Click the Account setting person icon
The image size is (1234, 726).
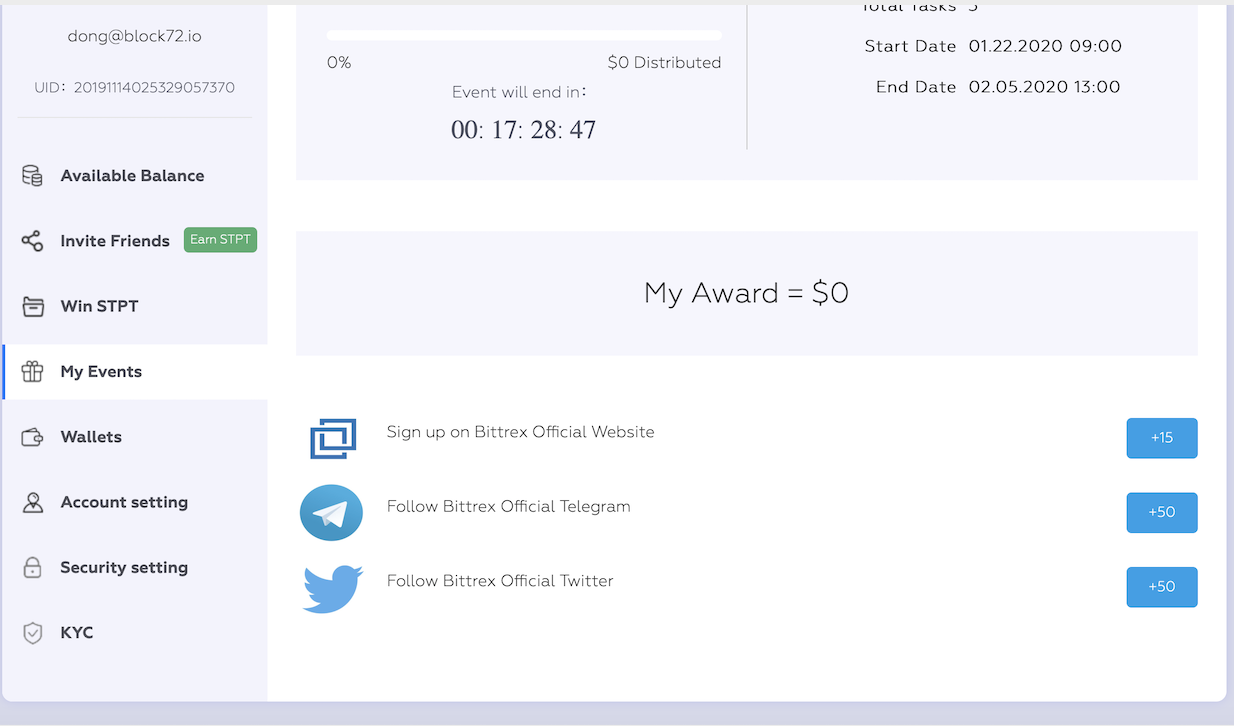click(32, 502)
